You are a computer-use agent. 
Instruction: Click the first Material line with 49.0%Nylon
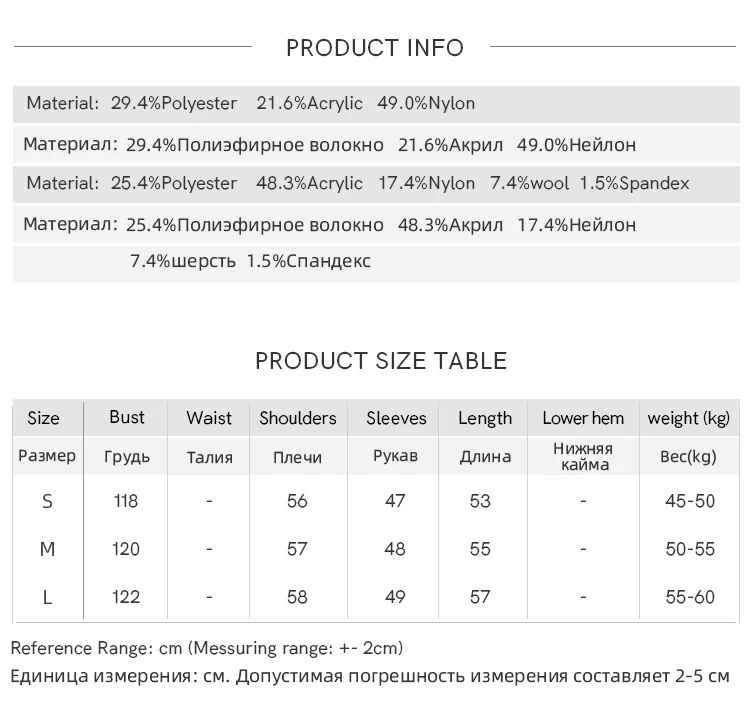[251, 103]
